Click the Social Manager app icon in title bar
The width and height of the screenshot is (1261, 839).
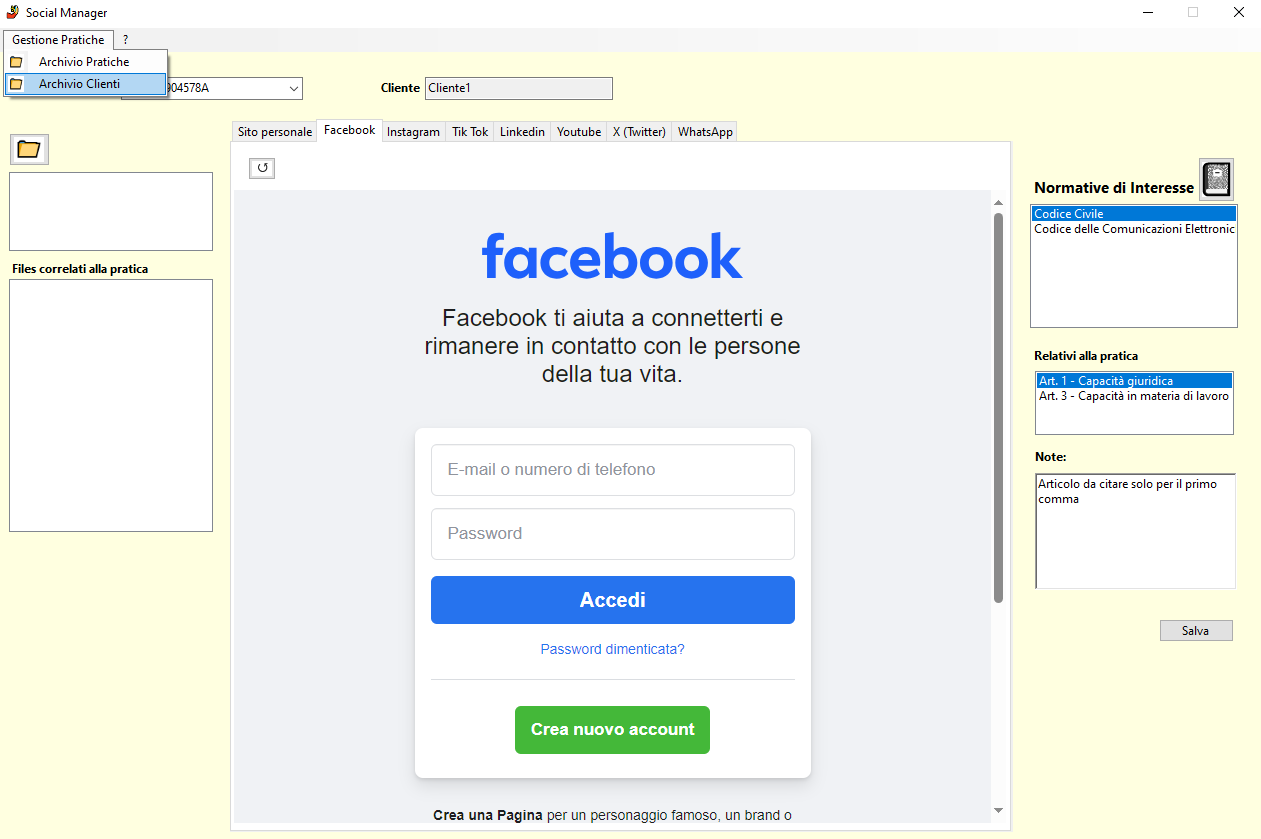coord(13,13)
